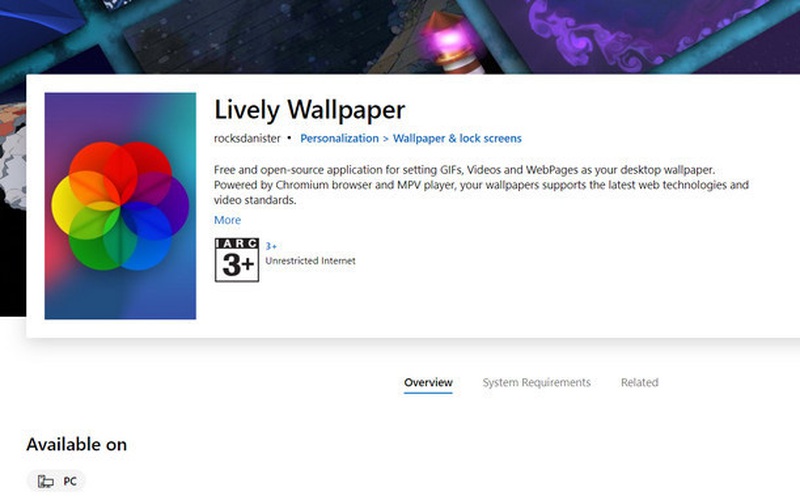The width and height of the screenshot is (800, 500).
Task: Click the Lively Wallpaper app icon image
Action: (120, 206)
